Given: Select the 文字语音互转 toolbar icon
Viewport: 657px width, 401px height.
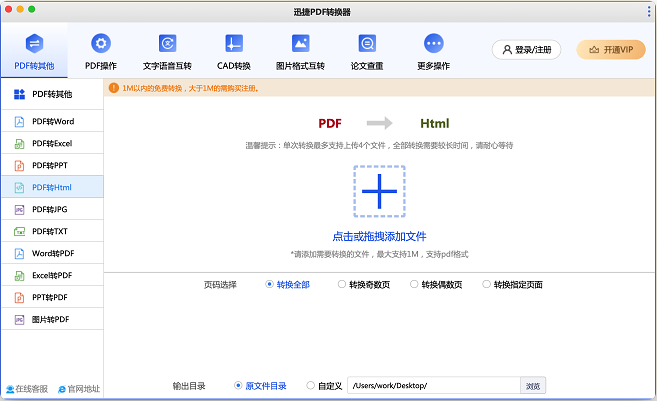Looking at the screenshot, I should [x=167, y=43].
